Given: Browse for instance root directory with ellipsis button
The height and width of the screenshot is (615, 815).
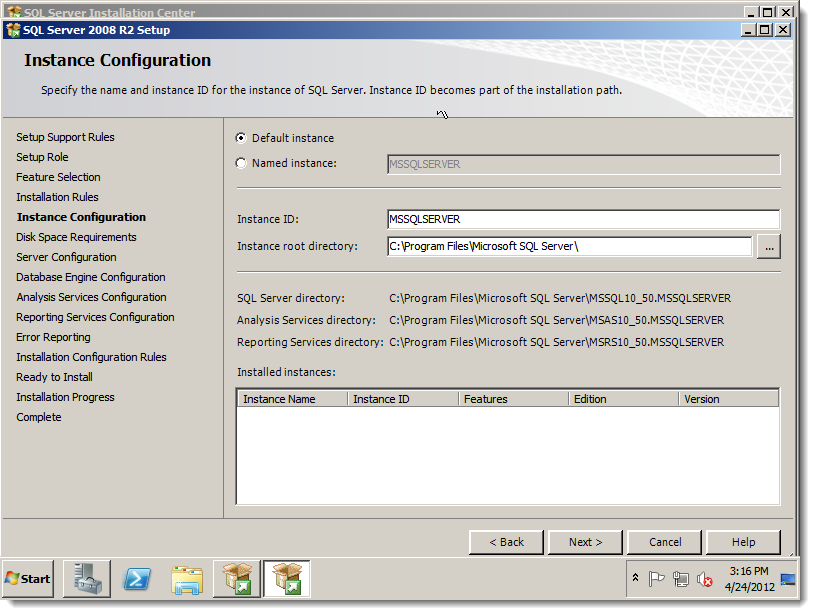Looking at the screenshot, I should [x=769, y=247].
